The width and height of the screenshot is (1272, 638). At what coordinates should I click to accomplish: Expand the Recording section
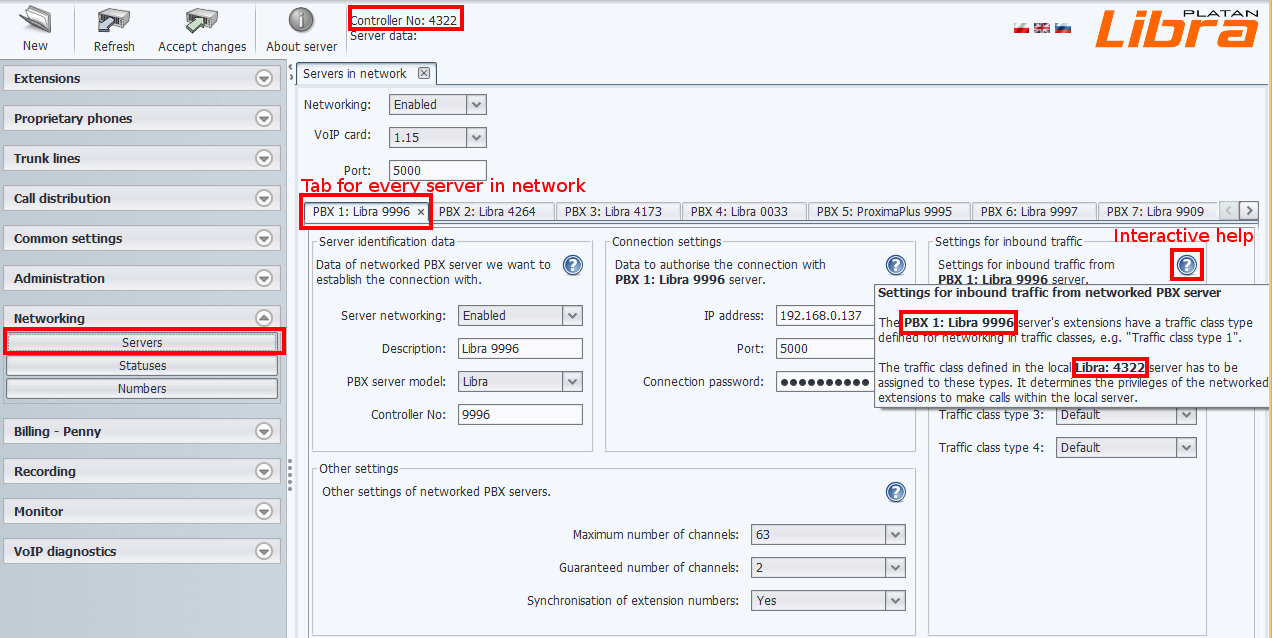click(263, 471)
